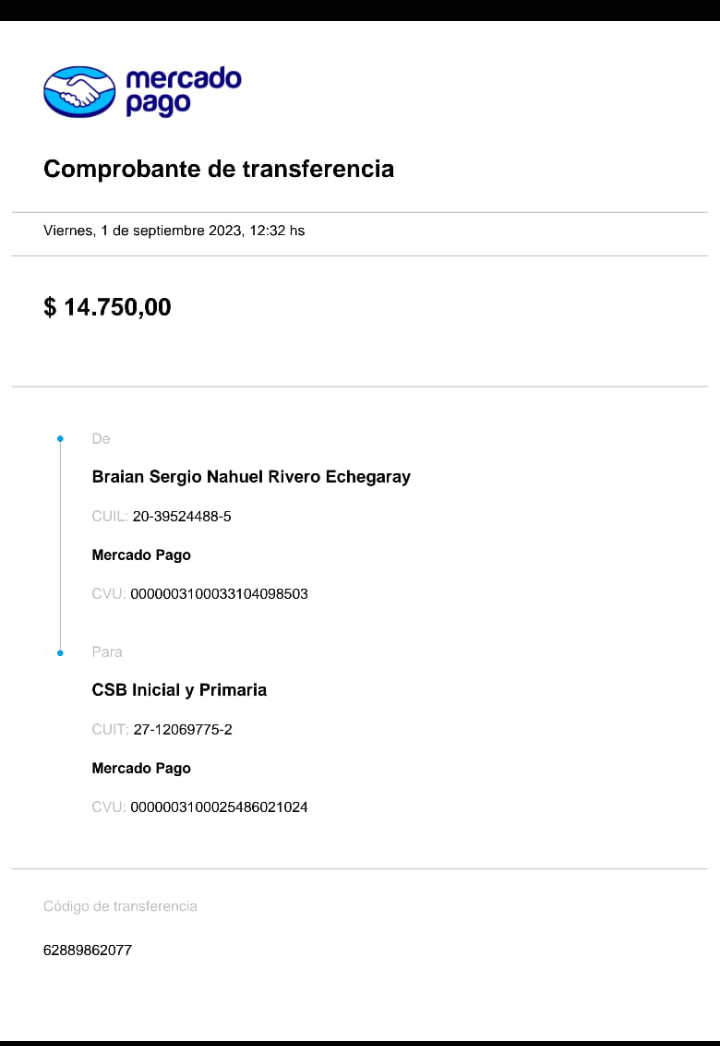This screenshot has height=1046, width=720.
Task: Click the recipient CUIT number 27-12069775-2
Action: (182, 729)
